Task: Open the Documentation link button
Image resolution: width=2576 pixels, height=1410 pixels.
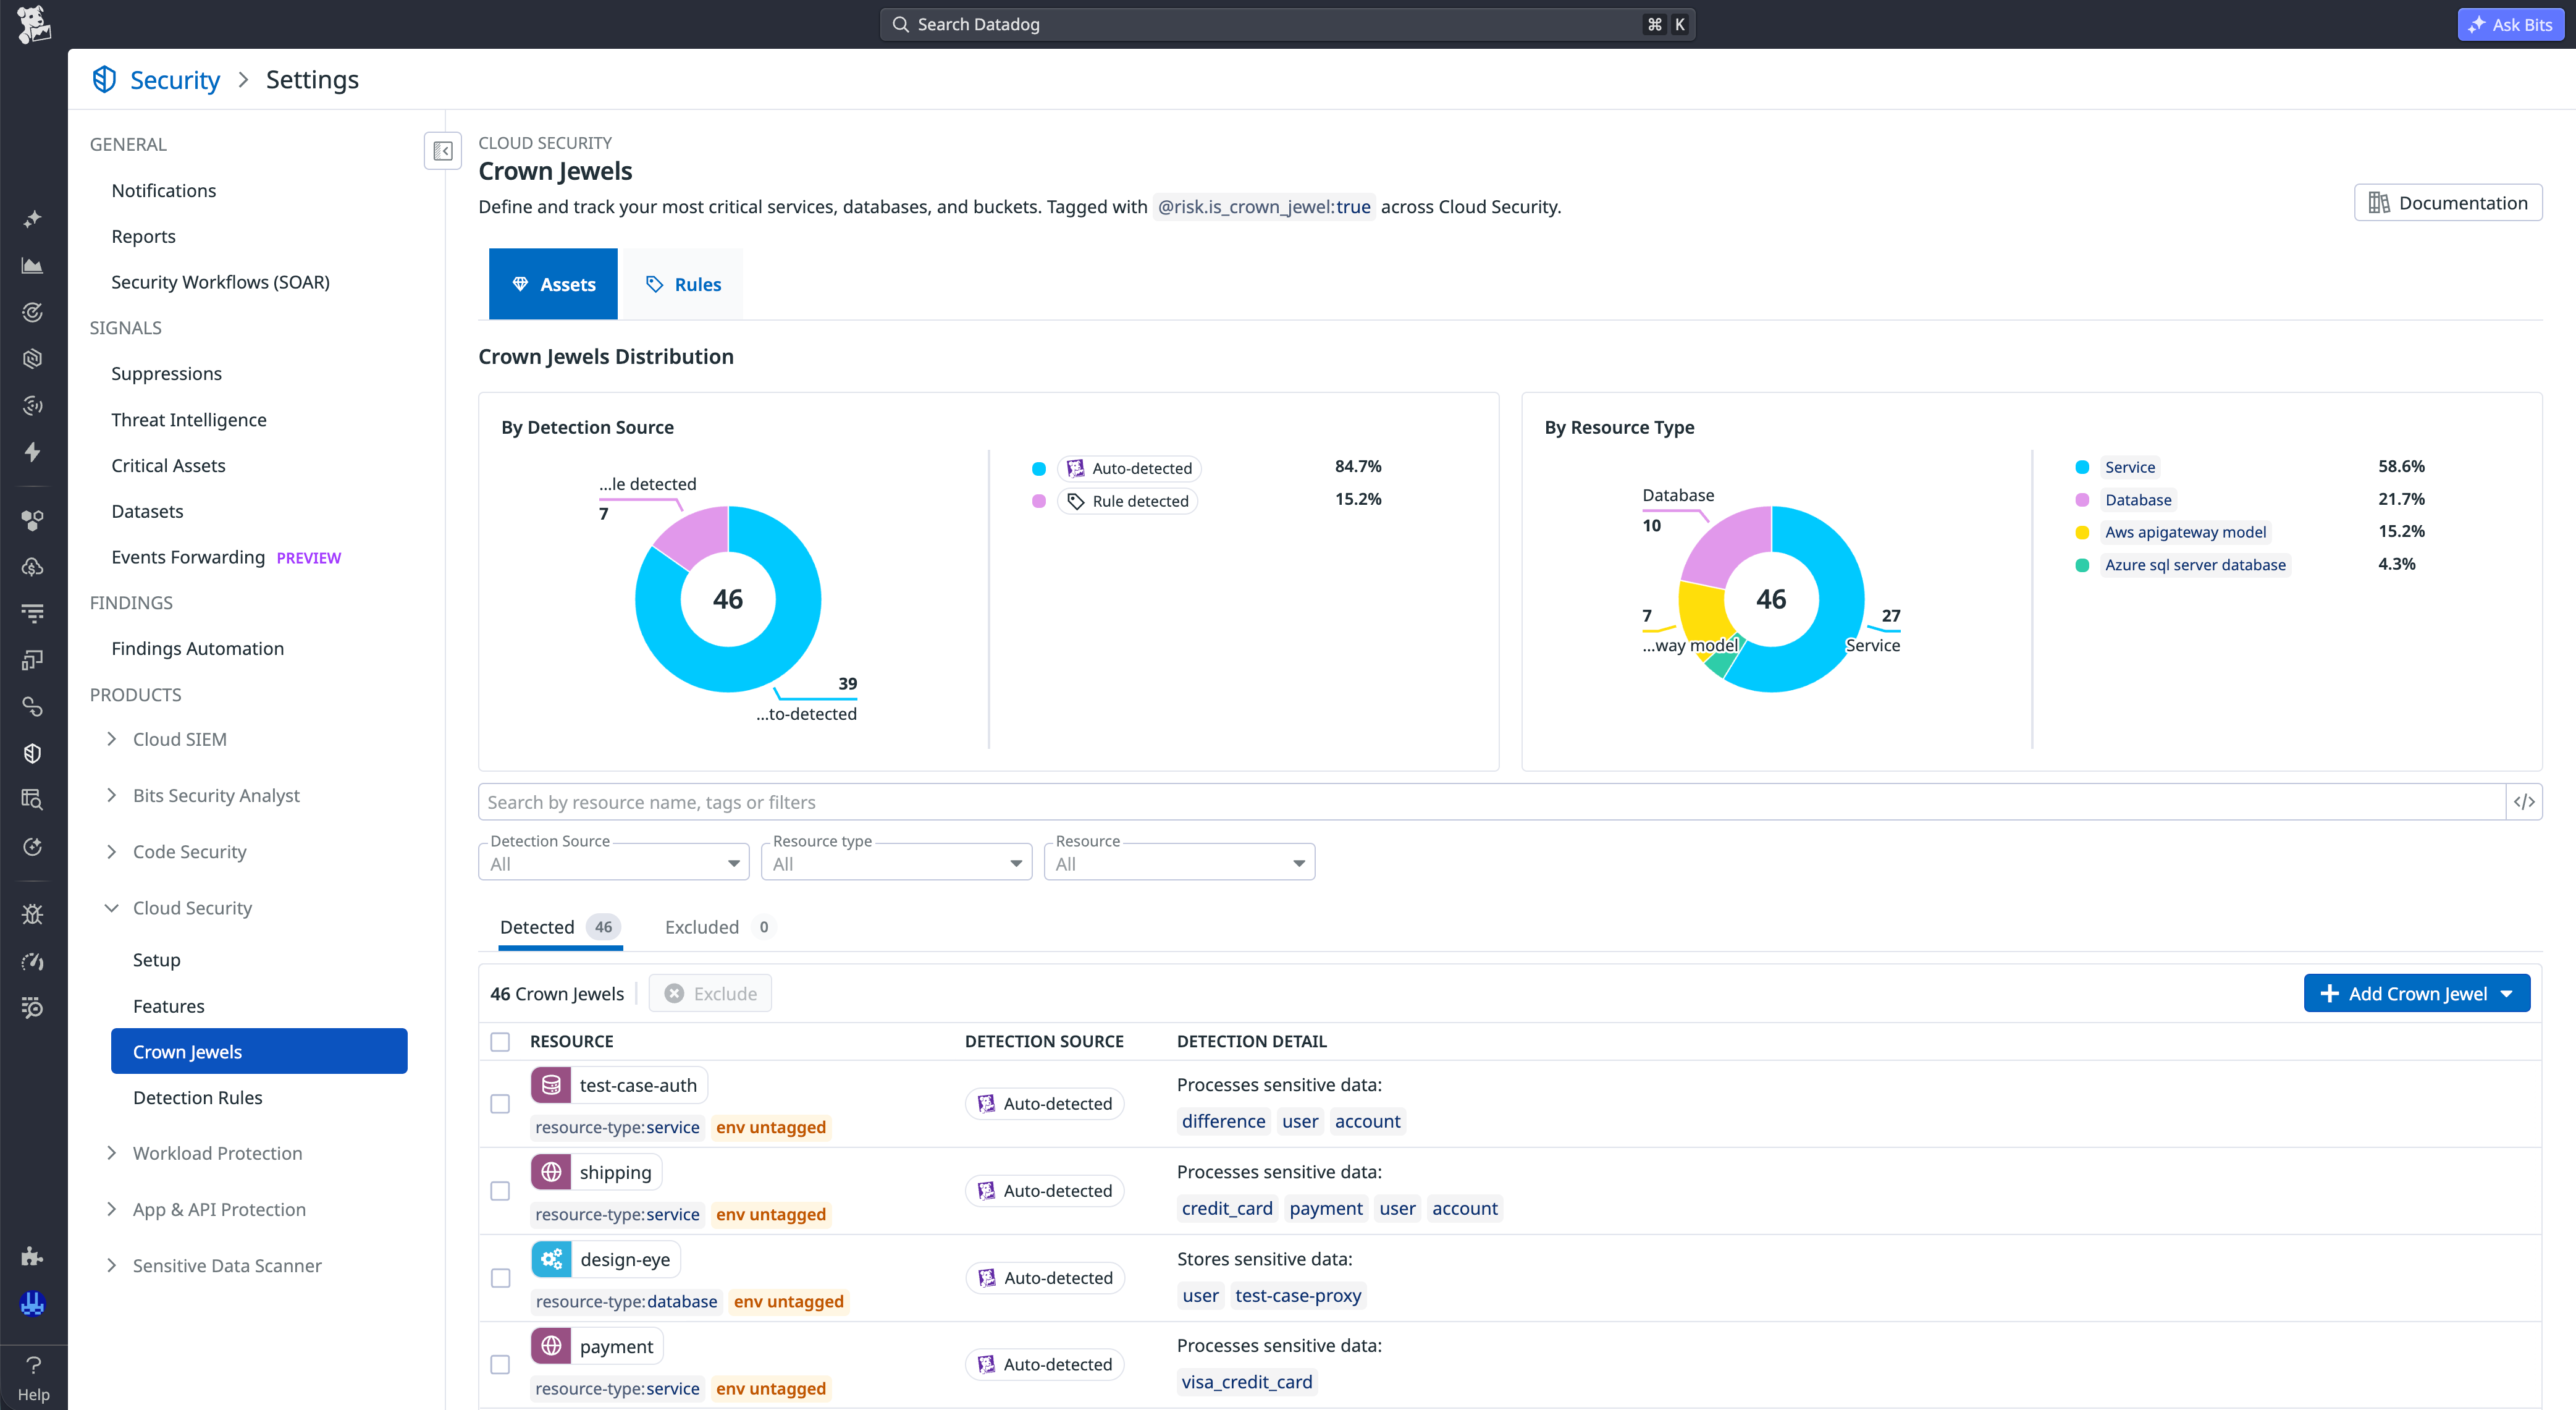Action: [2448, 203]
